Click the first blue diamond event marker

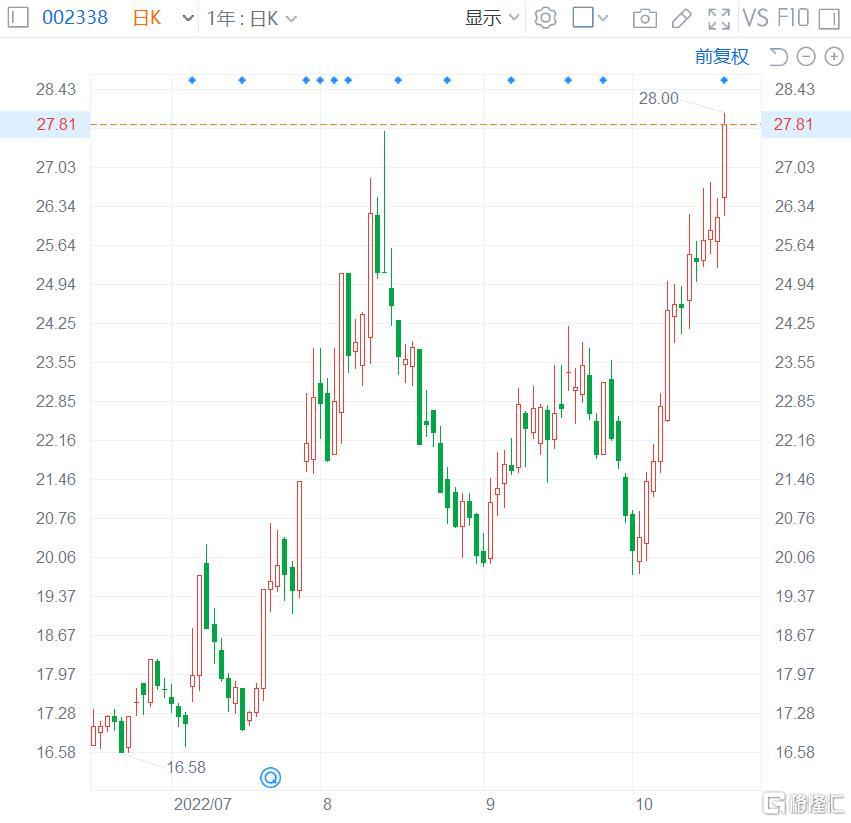tap(192, 80)
